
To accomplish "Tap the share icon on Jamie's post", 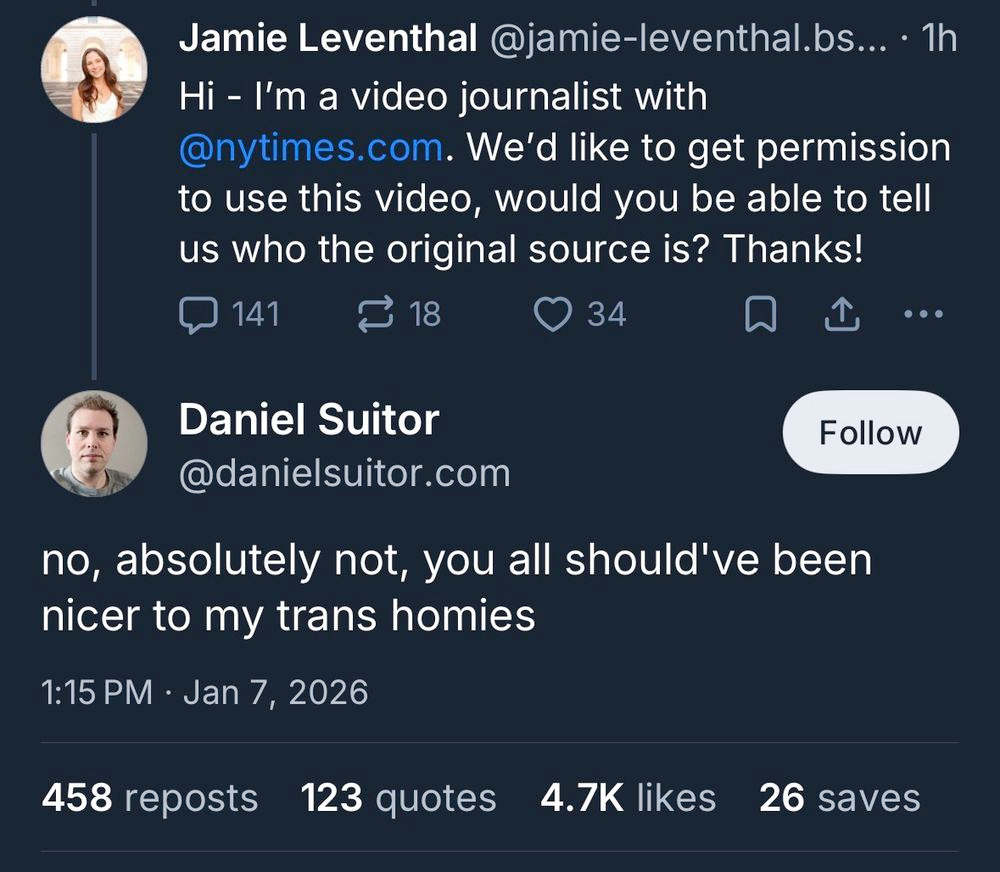I will pos(841,316).
